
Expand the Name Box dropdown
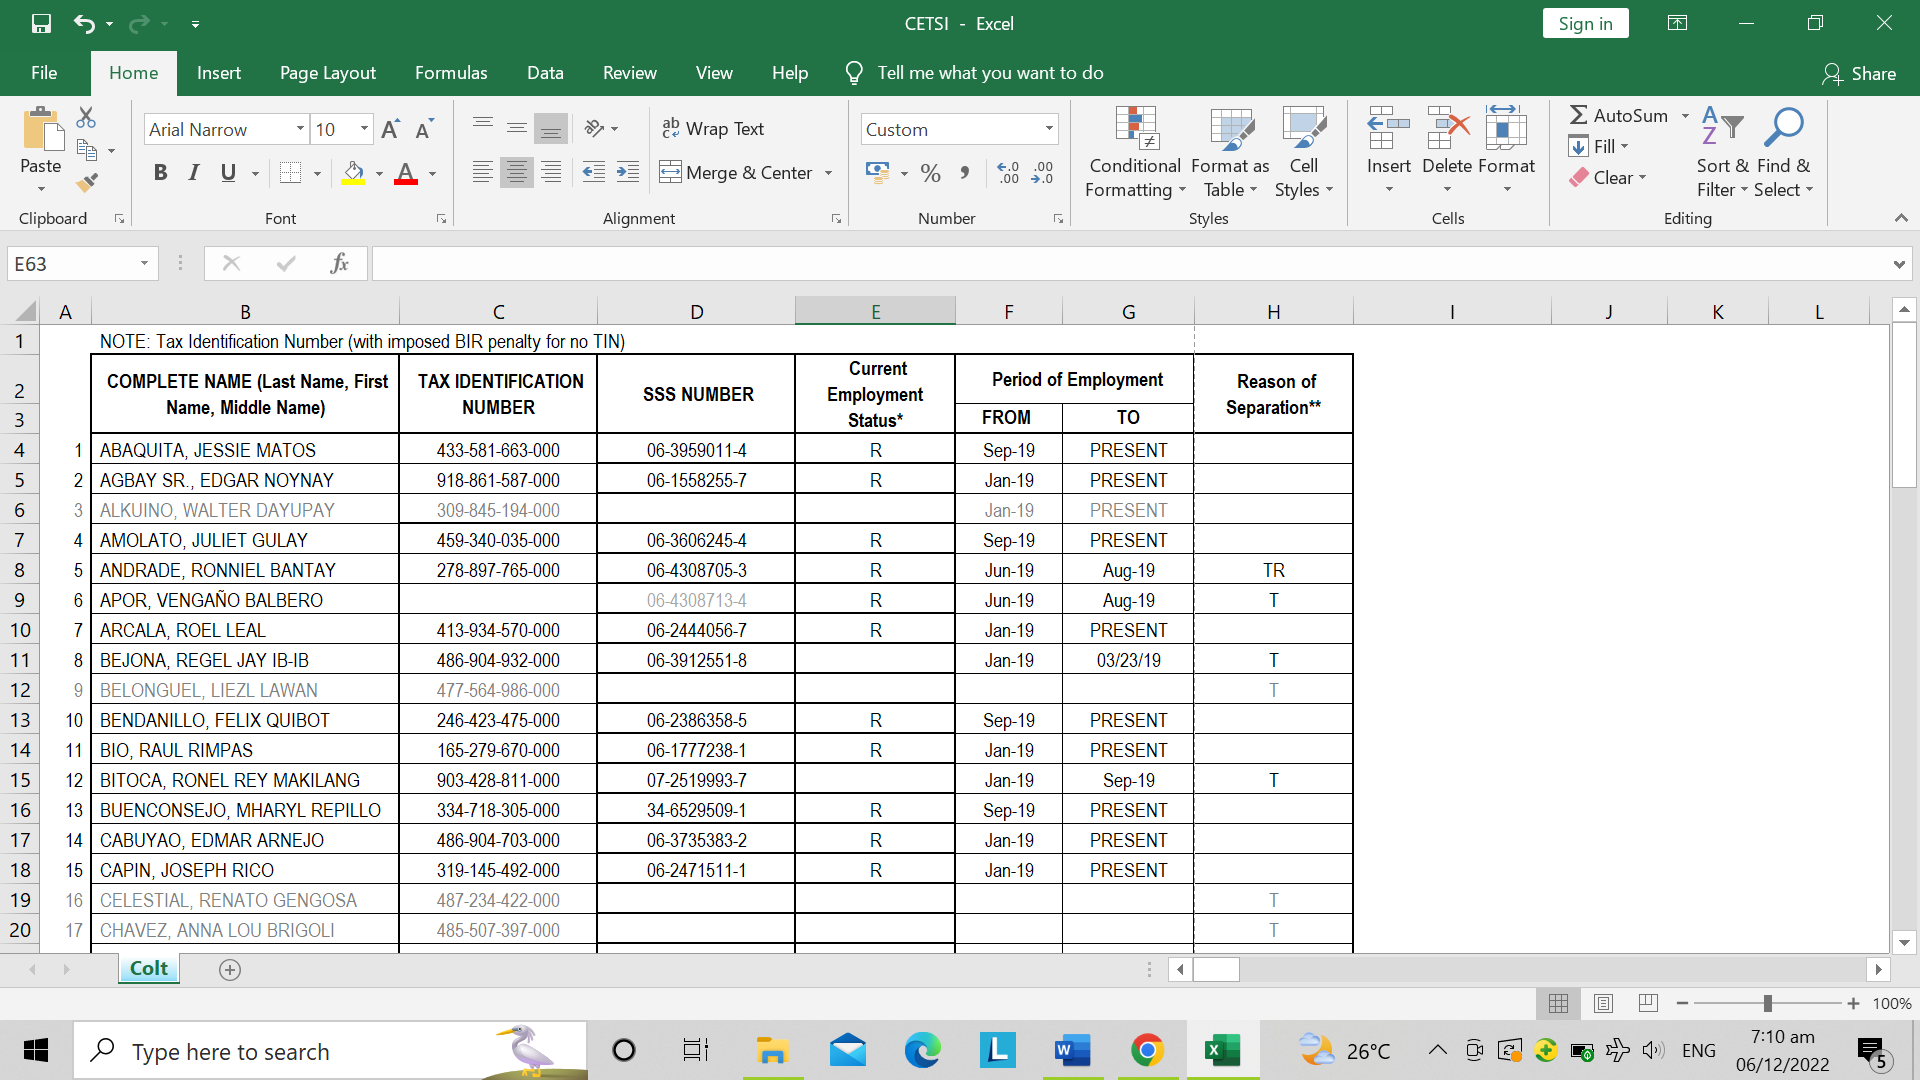point(144,264)
